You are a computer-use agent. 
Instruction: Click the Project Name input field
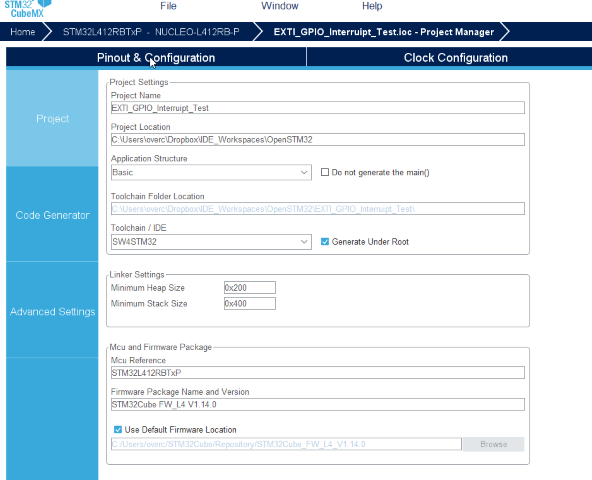(x=318, y=108)
